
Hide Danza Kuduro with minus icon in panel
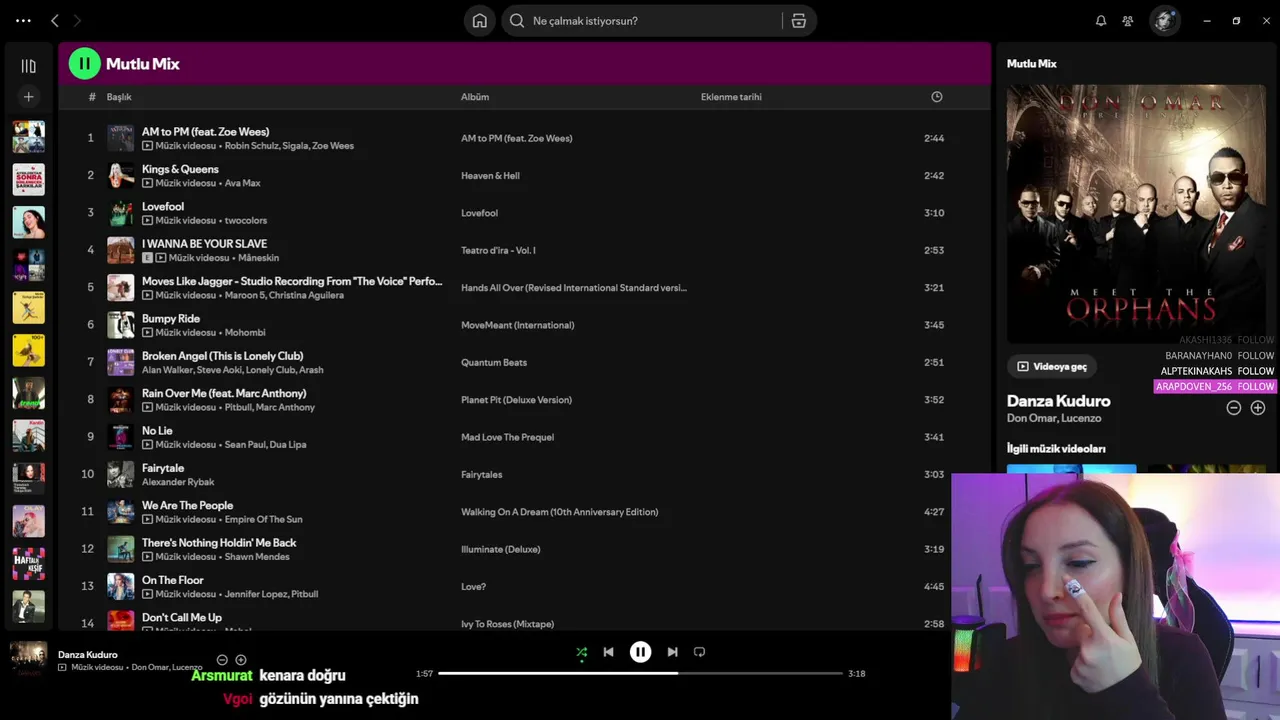pos(1234,408)
